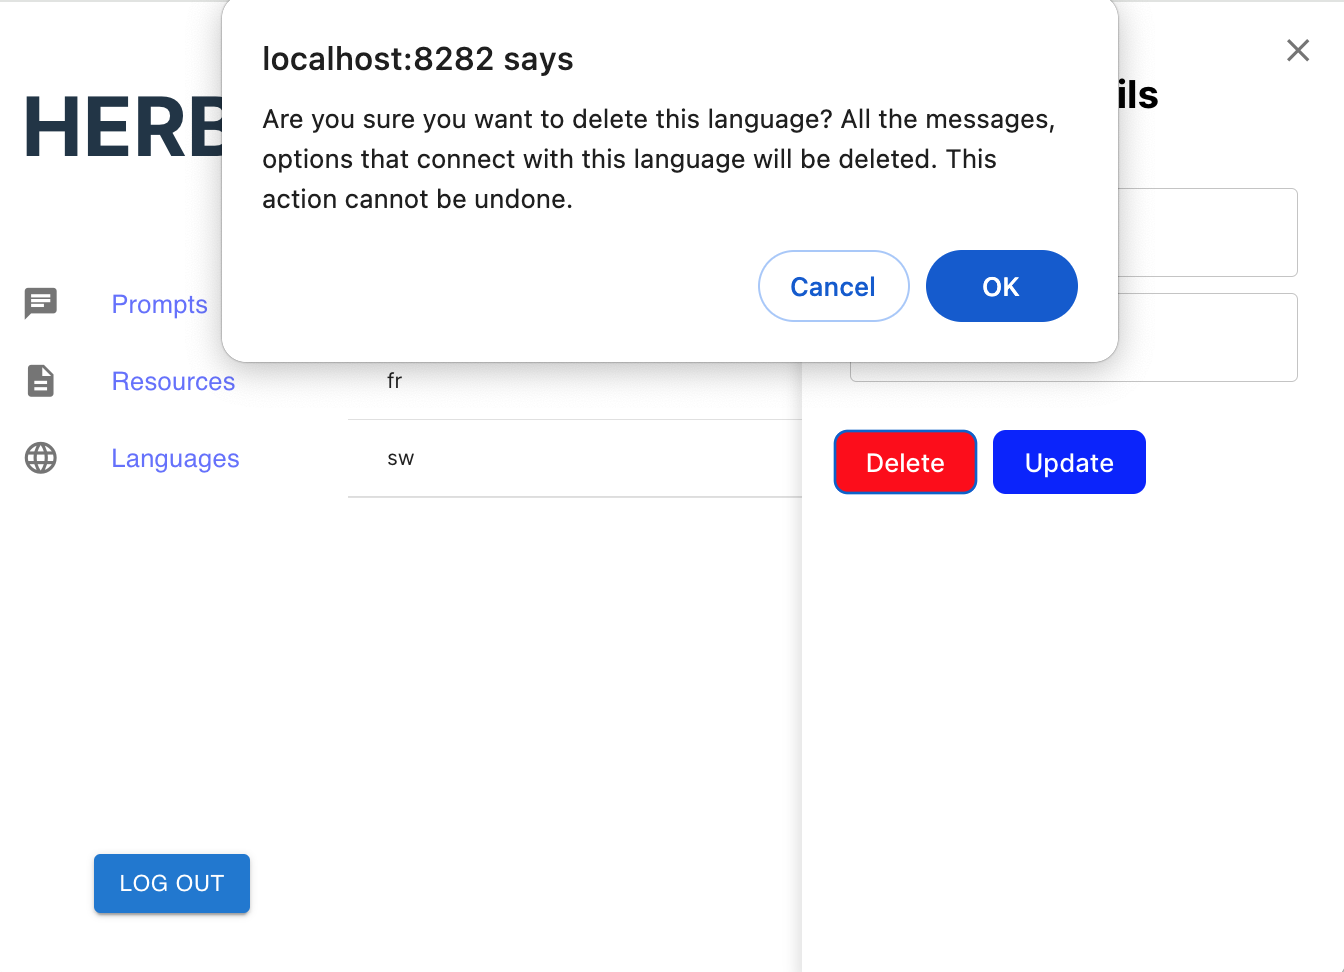This screenshot has width=1344, height=972.
Task: Click the Languages globe icon
Action: [41, 458]
